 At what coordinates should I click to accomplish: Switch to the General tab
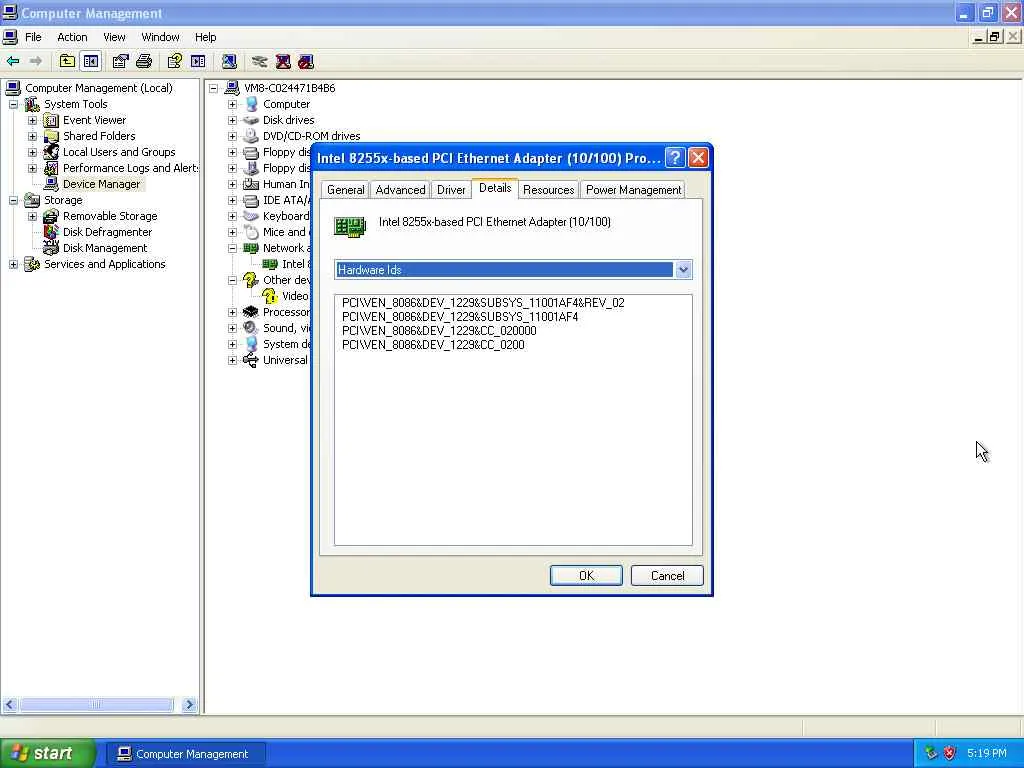pyautogui.click(x=345, y=190)
